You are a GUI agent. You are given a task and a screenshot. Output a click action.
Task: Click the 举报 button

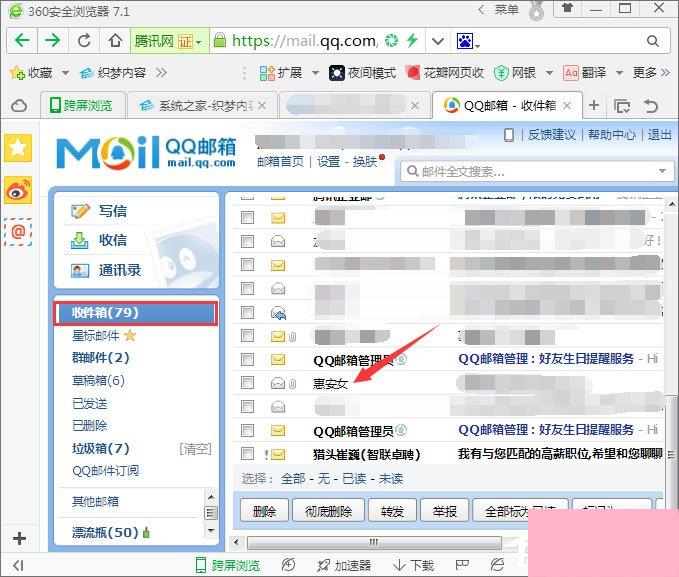tap(444, 511)
